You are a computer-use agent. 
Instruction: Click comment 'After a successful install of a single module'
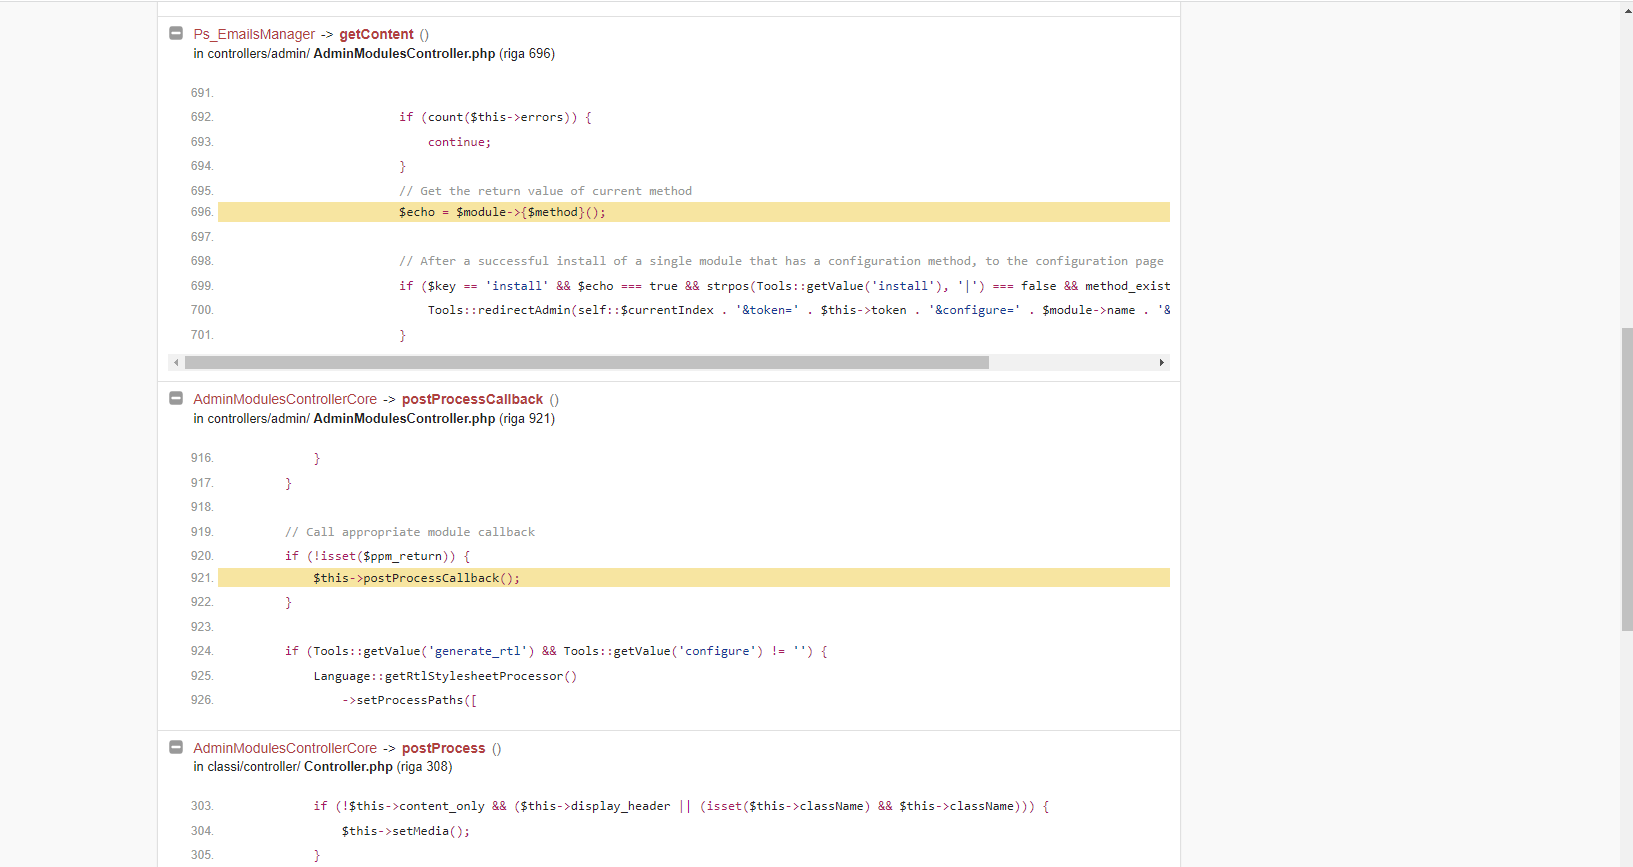coord(781,261)
